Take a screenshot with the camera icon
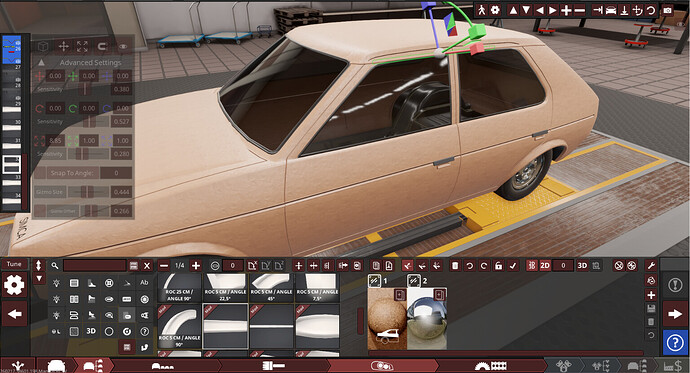Viewport: 690px width, 373px height. 668,10
